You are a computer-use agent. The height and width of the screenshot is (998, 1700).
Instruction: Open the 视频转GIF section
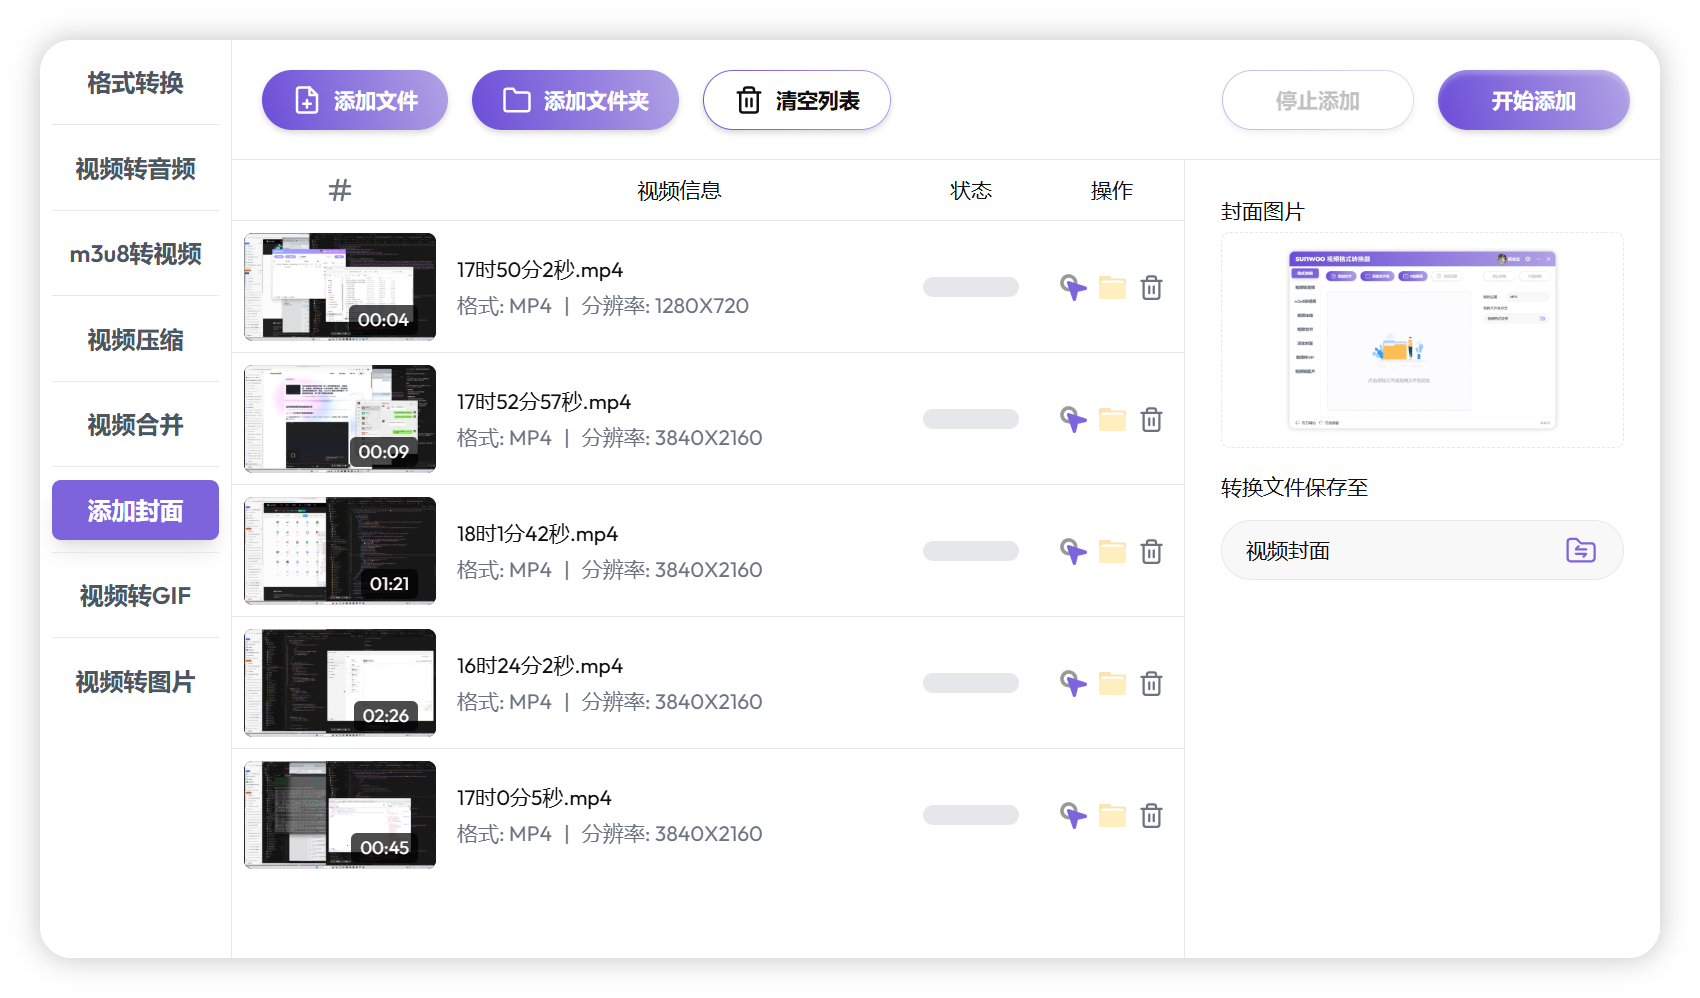tap(134, 596)
